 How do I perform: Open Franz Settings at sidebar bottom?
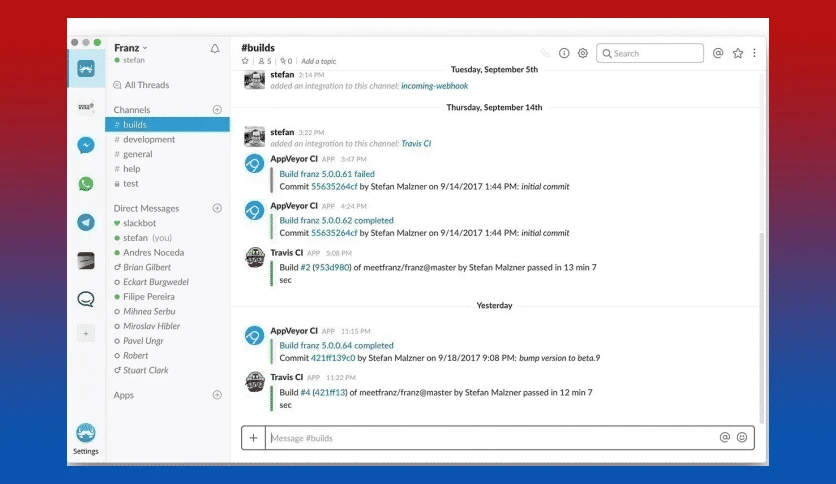click(86, 439)
